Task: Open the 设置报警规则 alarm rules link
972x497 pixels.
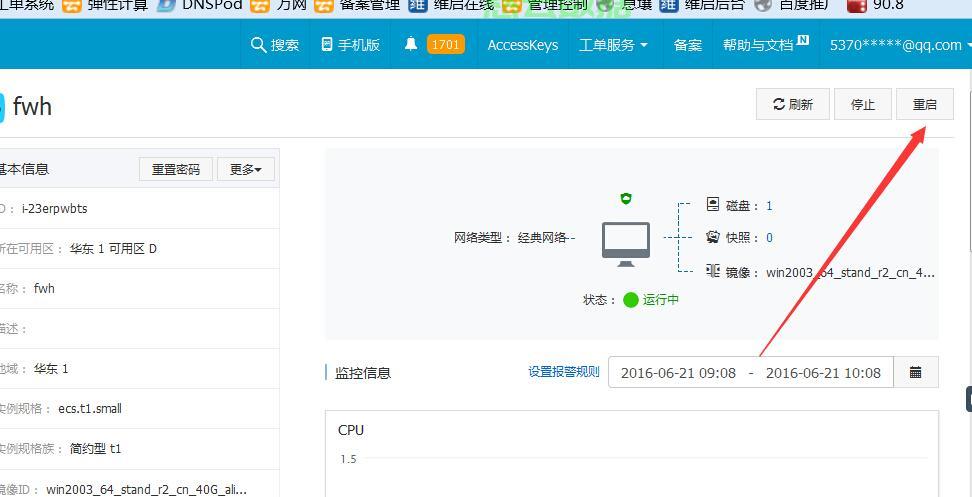Action: pyautogui.click(x=564, y=372)
